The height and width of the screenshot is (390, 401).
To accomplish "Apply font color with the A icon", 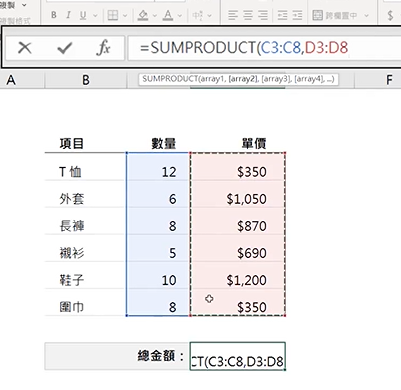I will coord(168,15).
